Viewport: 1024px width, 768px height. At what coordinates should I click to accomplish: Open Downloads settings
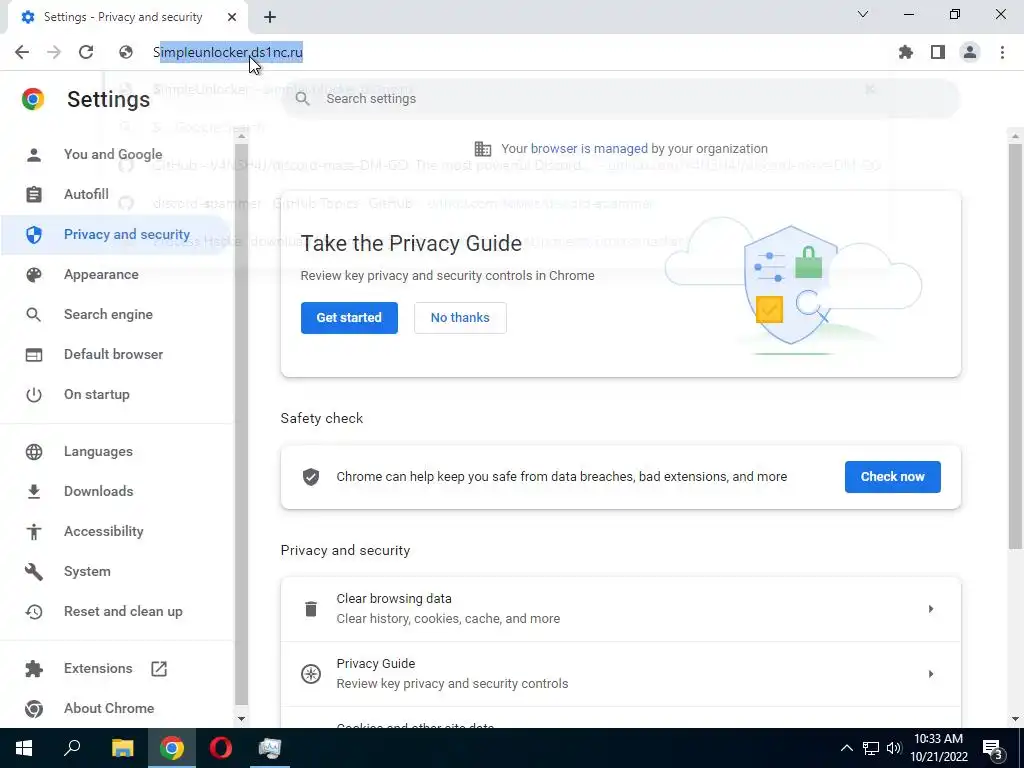pos(99,491)
